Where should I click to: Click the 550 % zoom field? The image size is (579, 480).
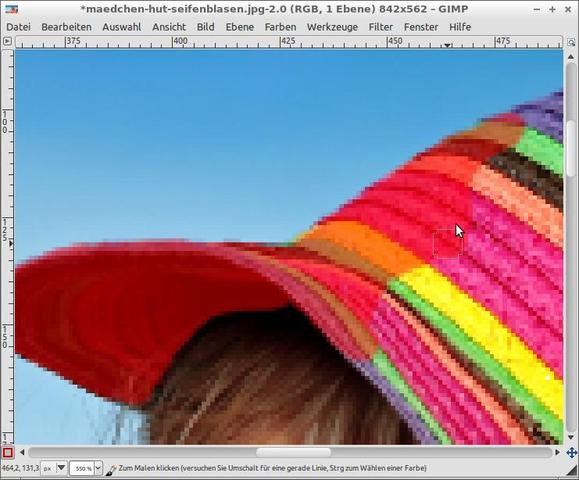[x=82, y=468]
